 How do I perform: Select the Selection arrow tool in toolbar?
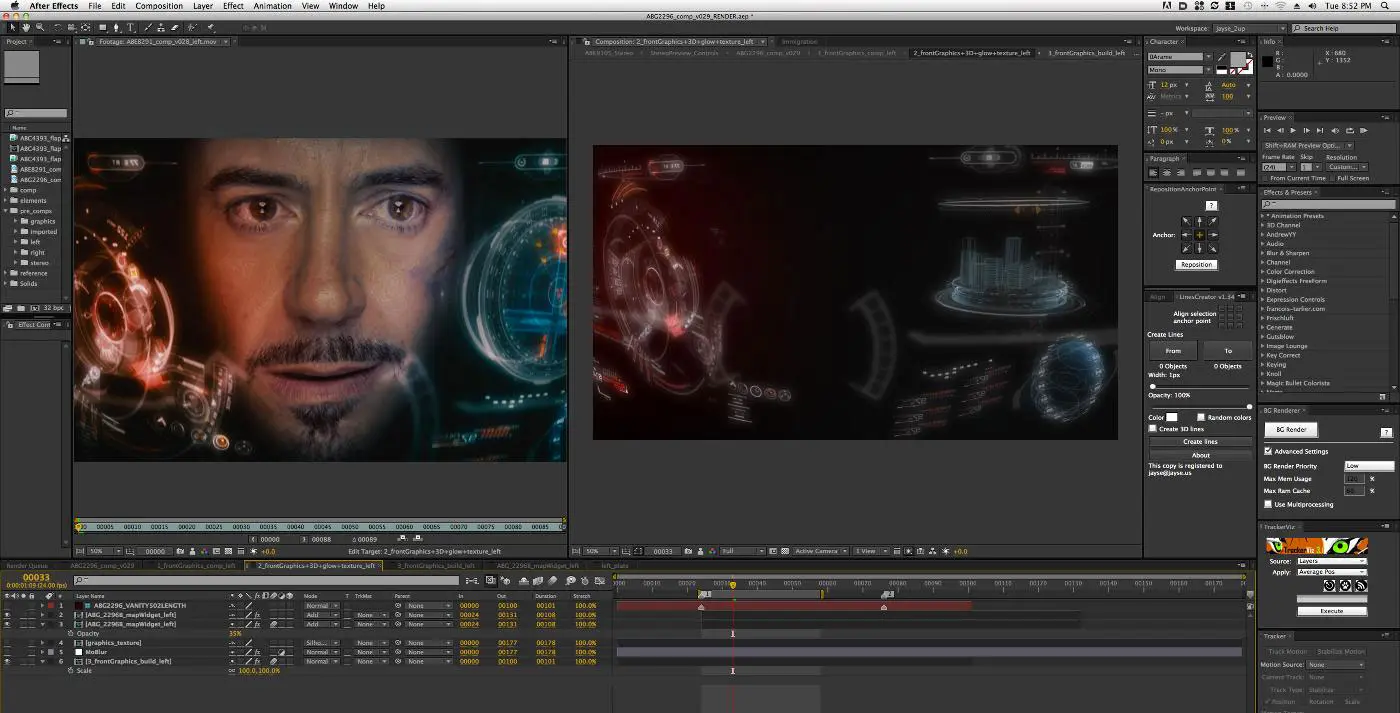pyautogui.click(x=12, y=28)
